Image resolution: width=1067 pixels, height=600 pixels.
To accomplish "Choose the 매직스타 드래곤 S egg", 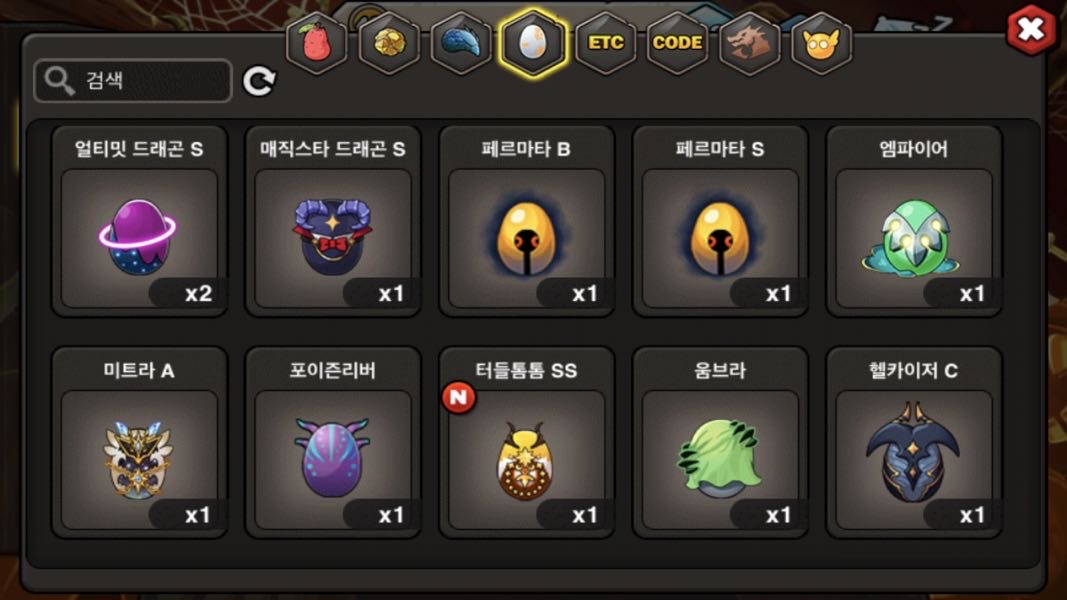I will 333,221.
